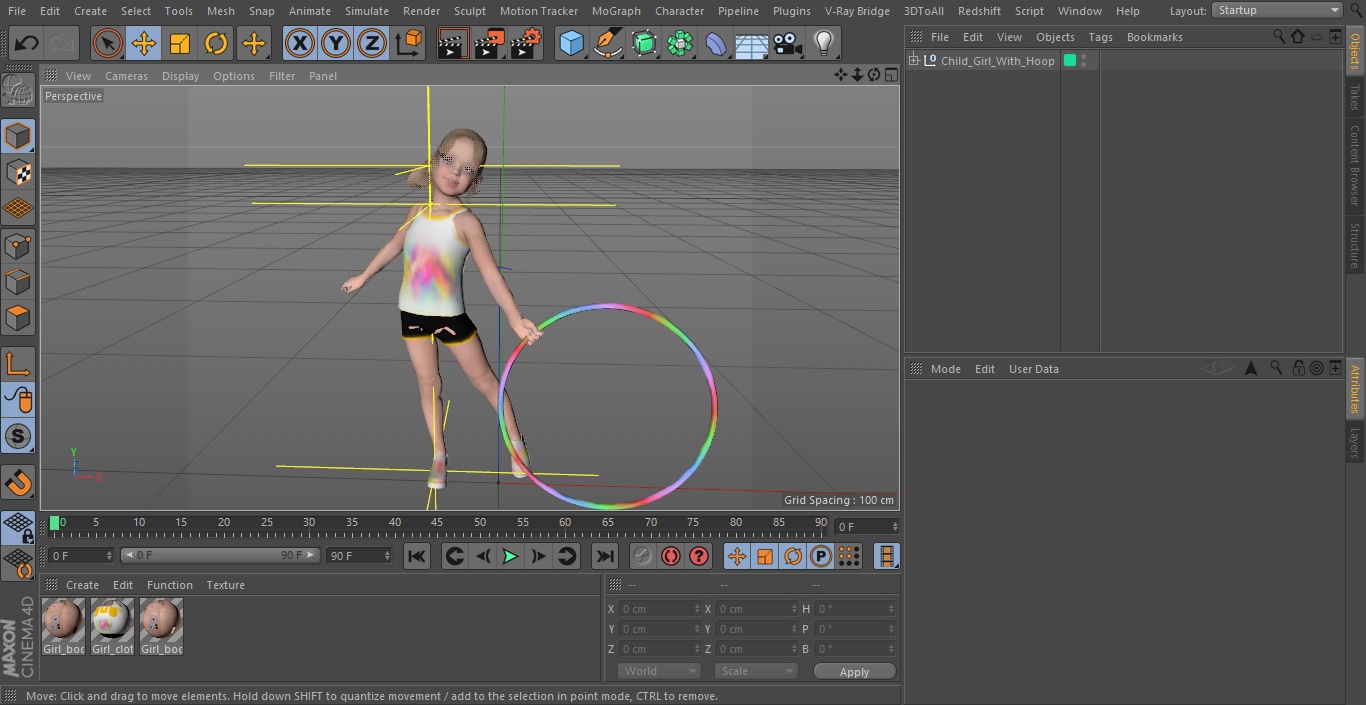Click the X position input field
Image resolution: width=1366 pixels, height=705 pixels.
pyautogui.click(x=659, y=609)
